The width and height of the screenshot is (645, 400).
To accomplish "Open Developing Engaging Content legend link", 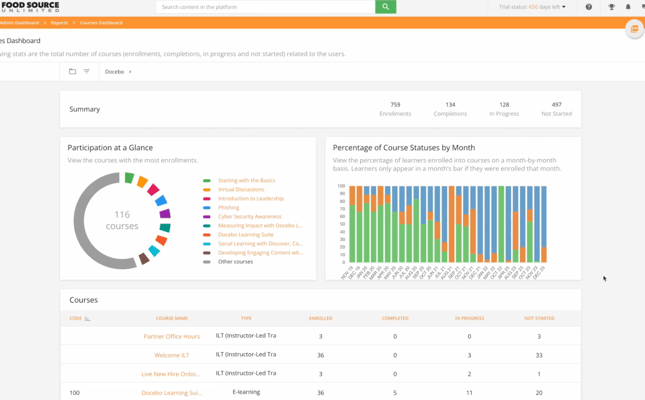I will (260, 253).
